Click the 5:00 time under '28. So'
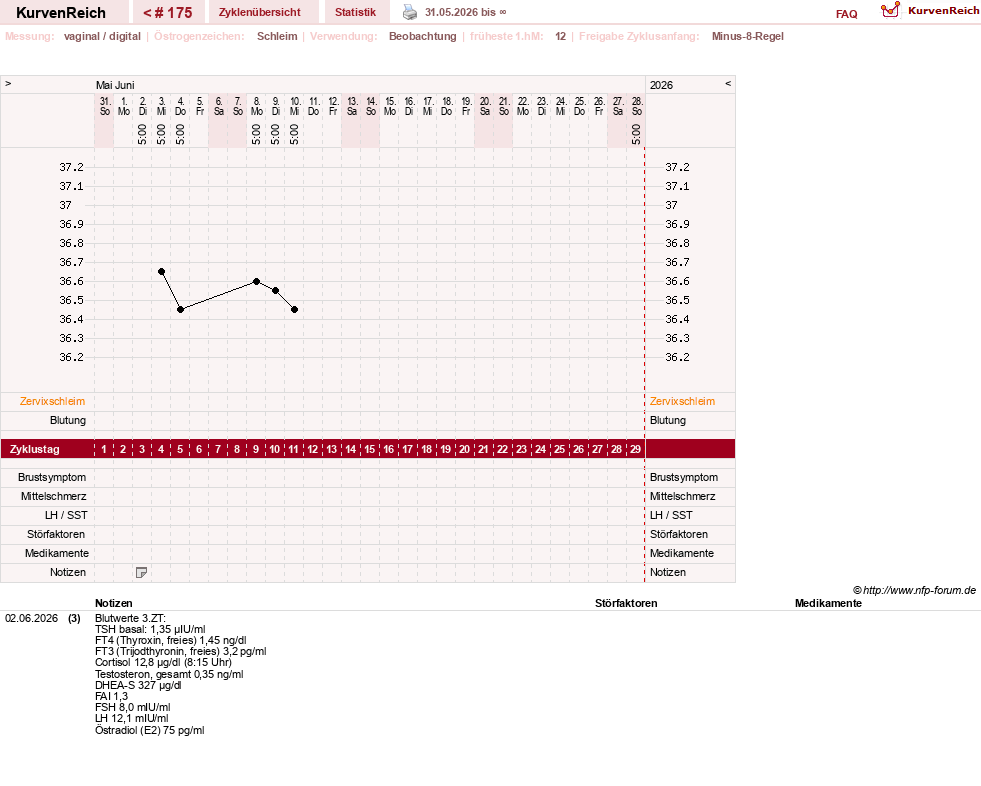This screenshot has height=786, width=981. [x=636, y=134]
